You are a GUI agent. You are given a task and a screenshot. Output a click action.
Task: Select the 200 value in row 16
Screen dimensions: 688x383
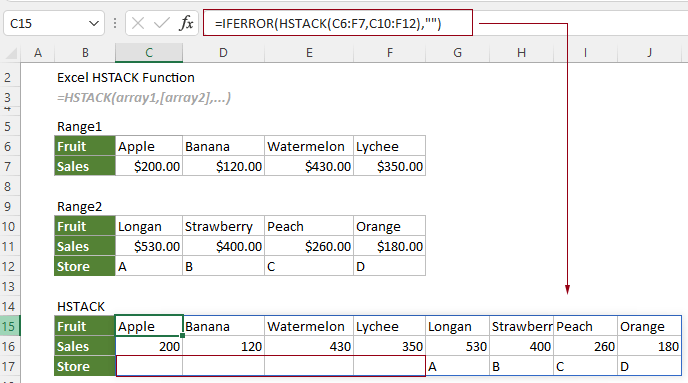click(149, 347)
